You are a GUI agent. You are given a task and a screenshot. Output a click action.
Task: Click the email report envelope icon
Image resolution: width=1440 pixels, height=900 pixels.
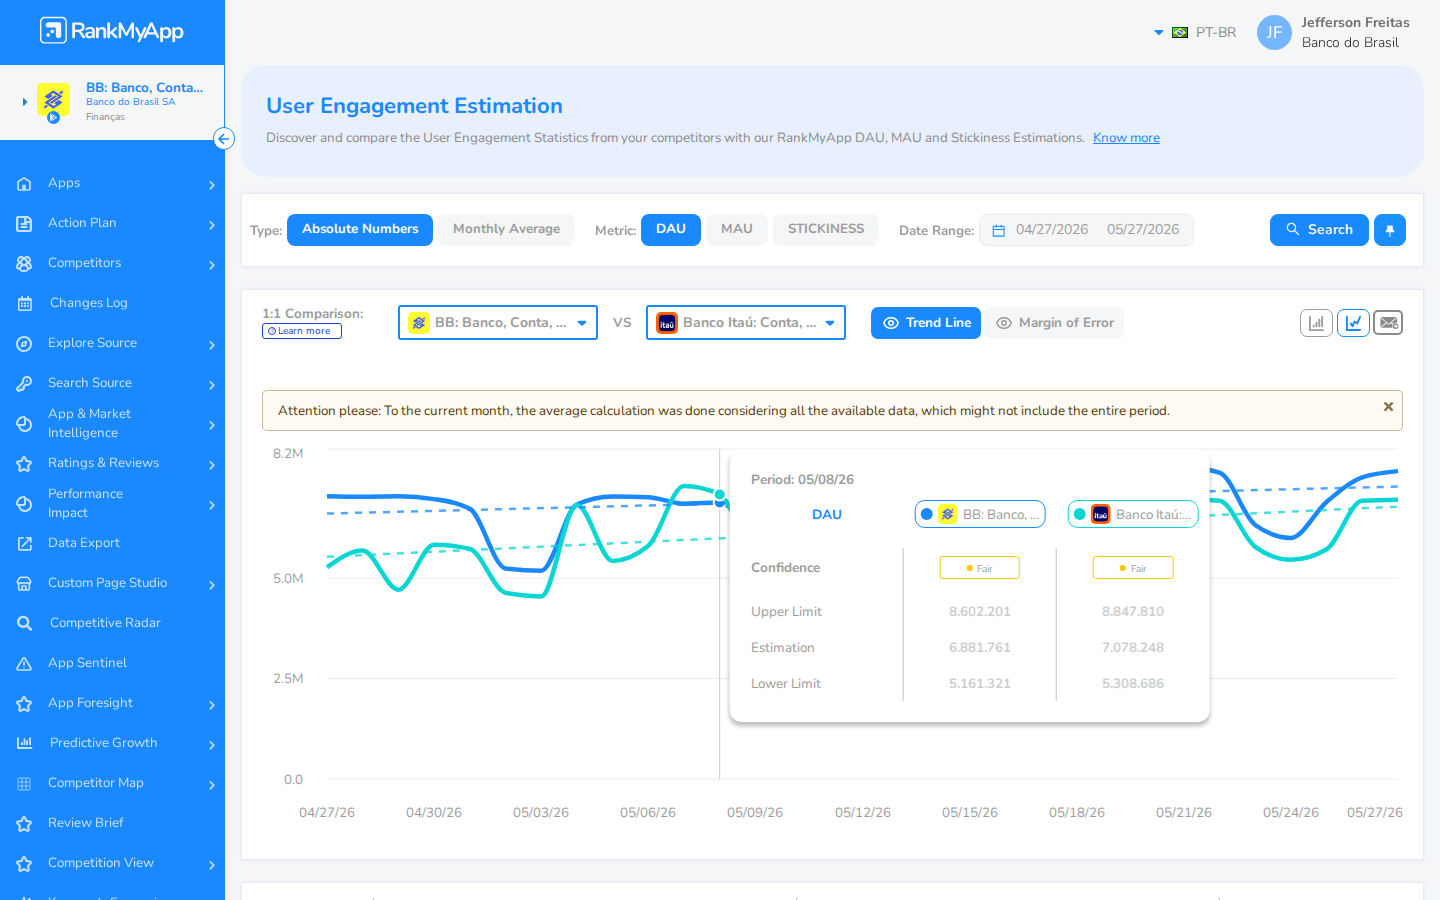1388,323
